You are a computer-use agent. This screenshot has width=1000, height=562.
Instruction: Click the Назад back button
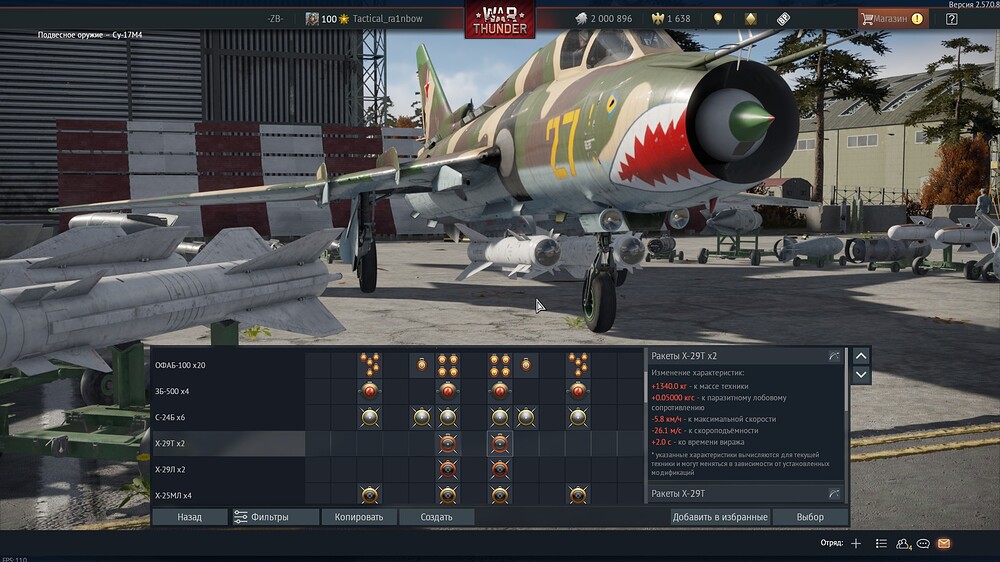[x=189, y=517]
